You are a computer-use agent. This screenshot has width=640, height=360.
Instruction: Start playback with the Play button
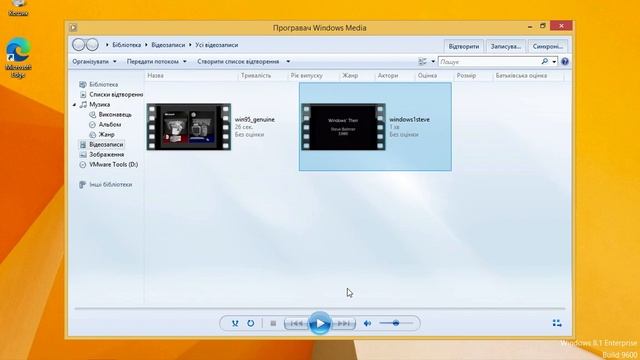(320, 323)
